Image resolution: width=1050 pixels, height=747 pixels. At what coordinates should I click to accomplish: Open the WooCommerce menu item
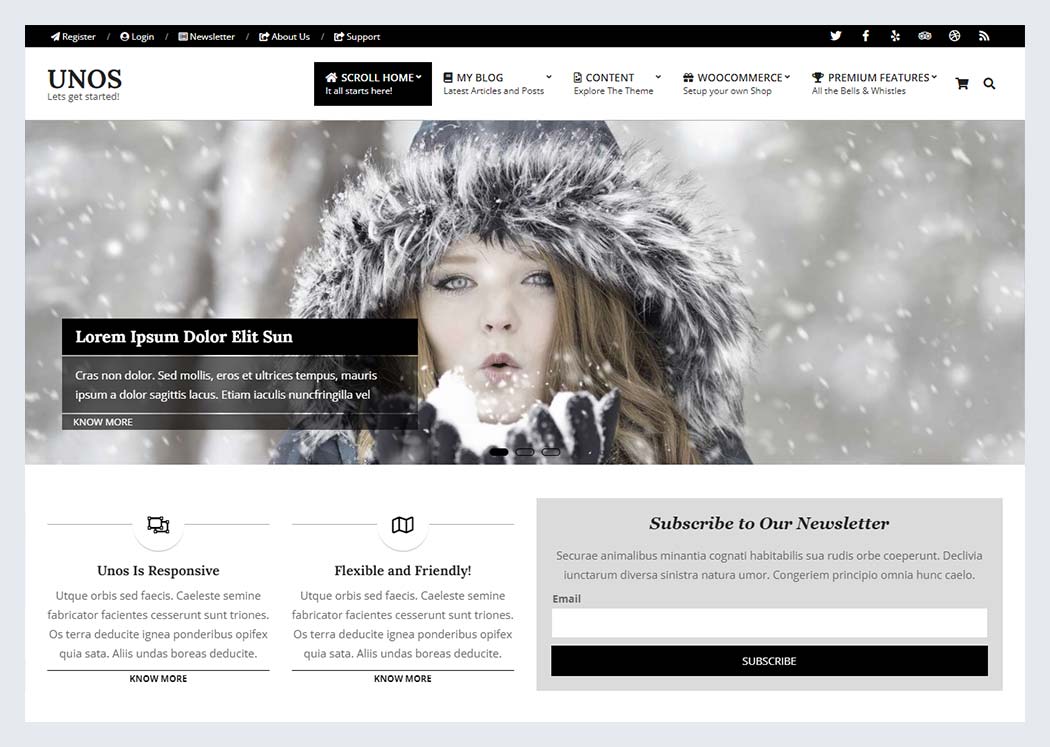coord(736,84)
